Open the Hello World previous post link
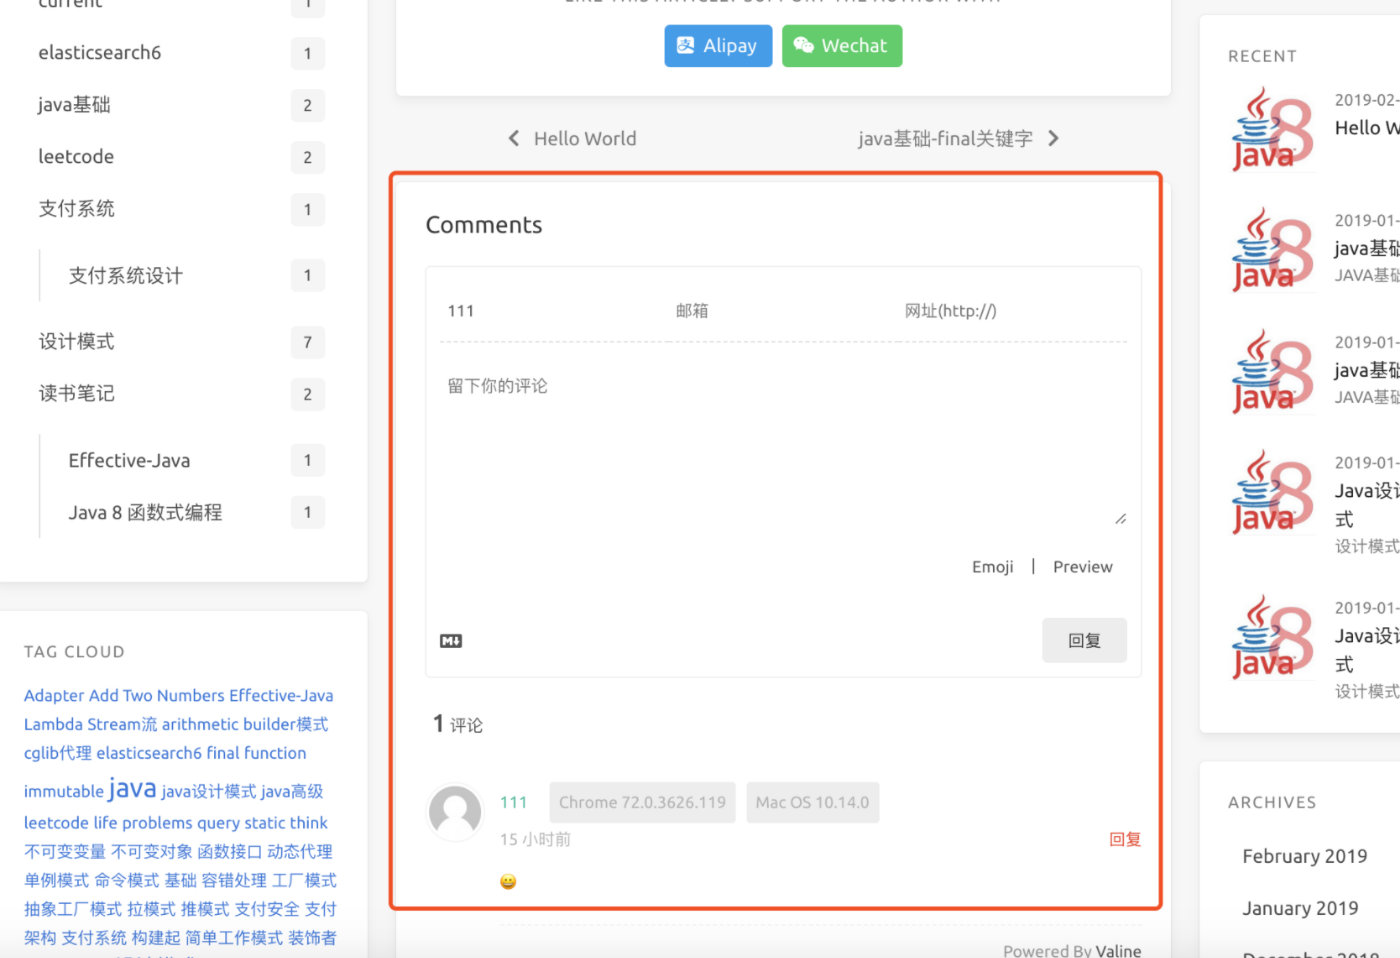This screenshot has height=958, width=1400. tap(585, 139)
